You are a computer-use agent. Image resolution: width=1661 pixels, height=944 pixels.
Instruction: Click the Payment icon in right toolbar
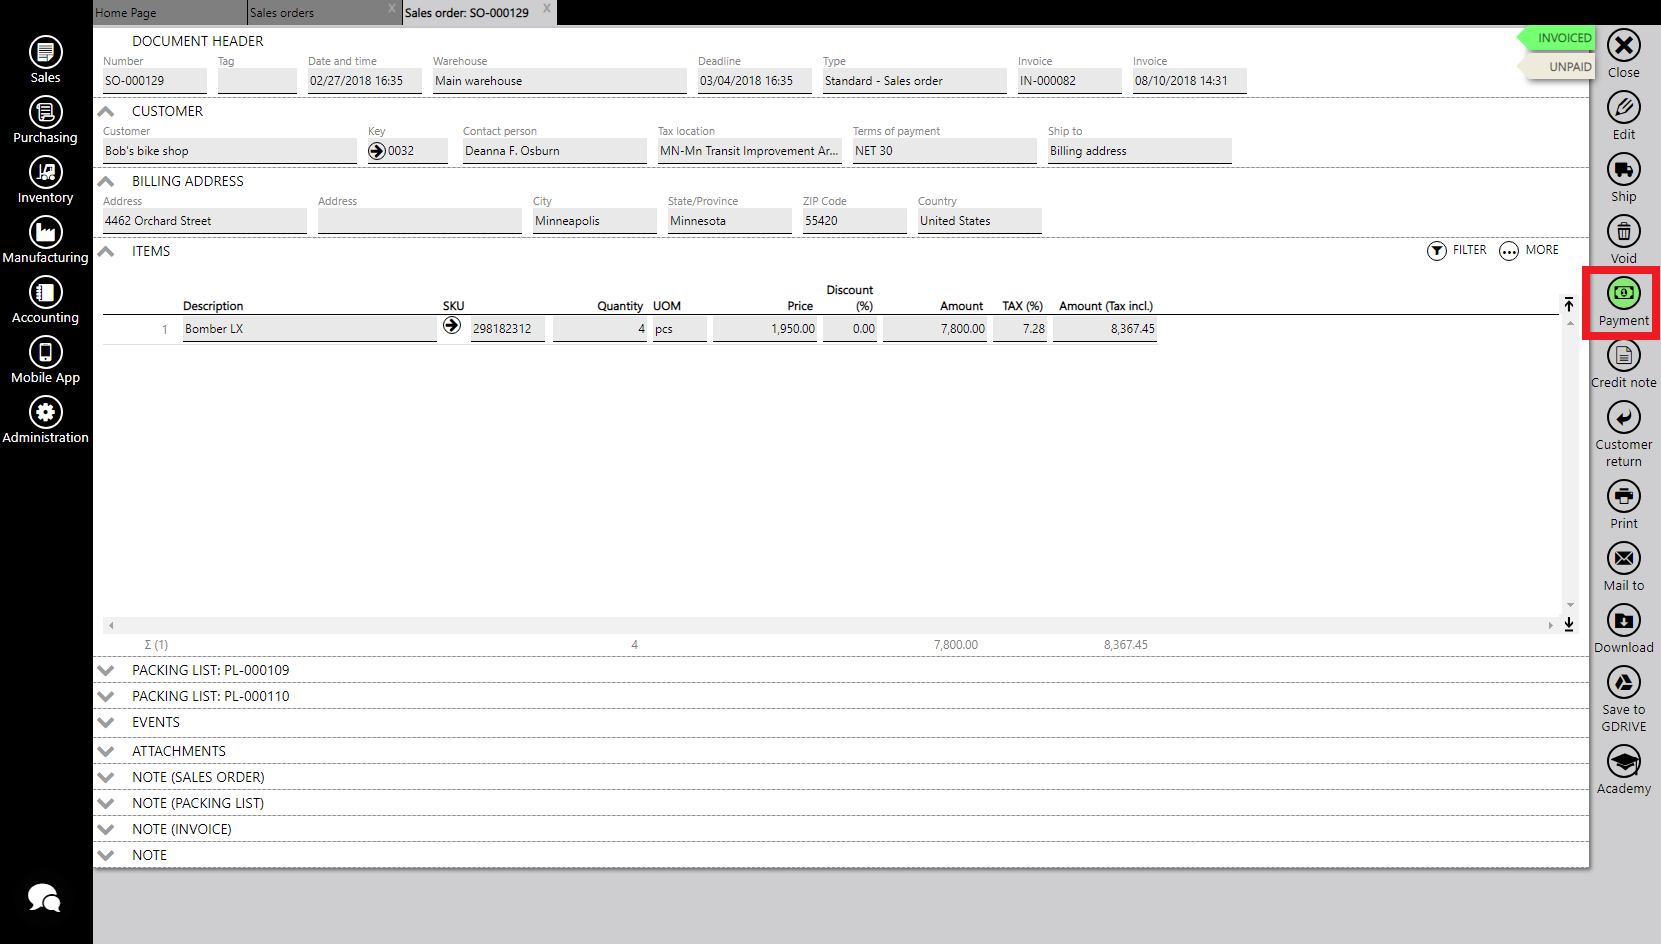pyautogui.click(x=1623, y=294)
